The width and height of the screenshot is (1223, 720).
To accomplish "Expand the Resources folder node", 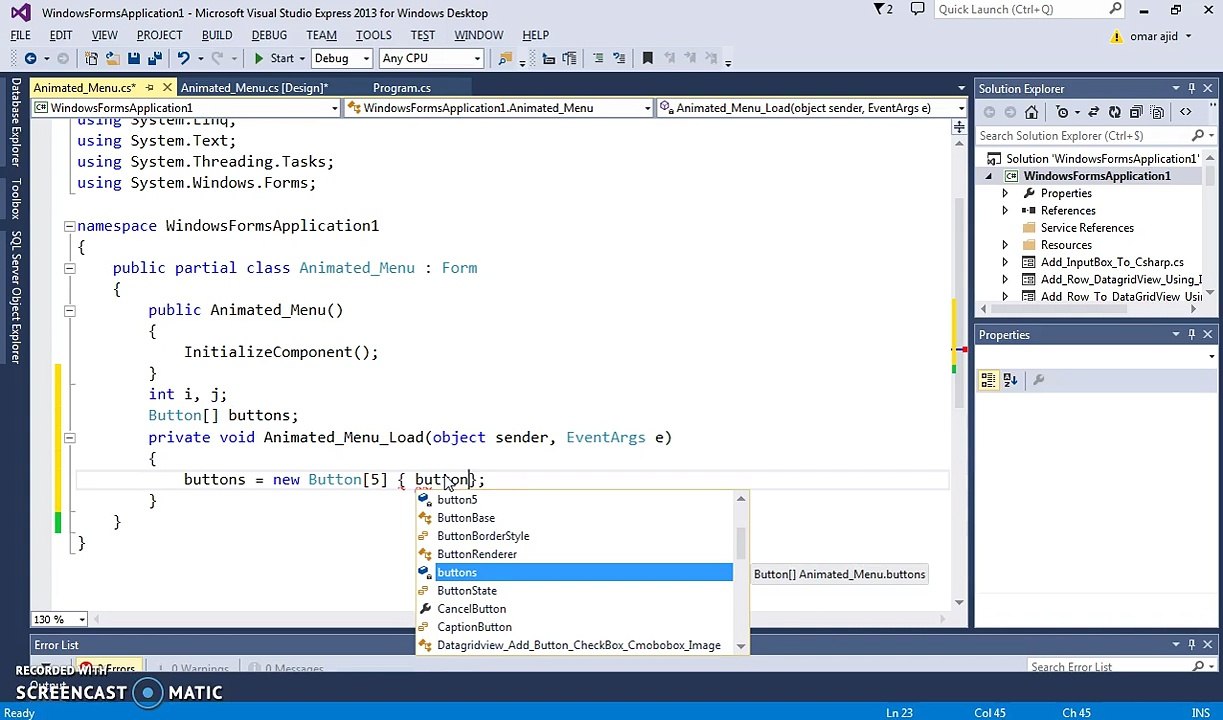I will tap(1005, 245).
